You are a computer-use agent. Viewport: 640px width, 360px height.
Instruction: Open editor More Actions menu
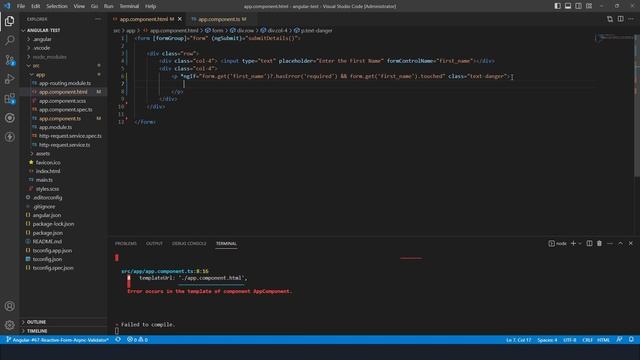pyautogui.click(x=631, y=19)
